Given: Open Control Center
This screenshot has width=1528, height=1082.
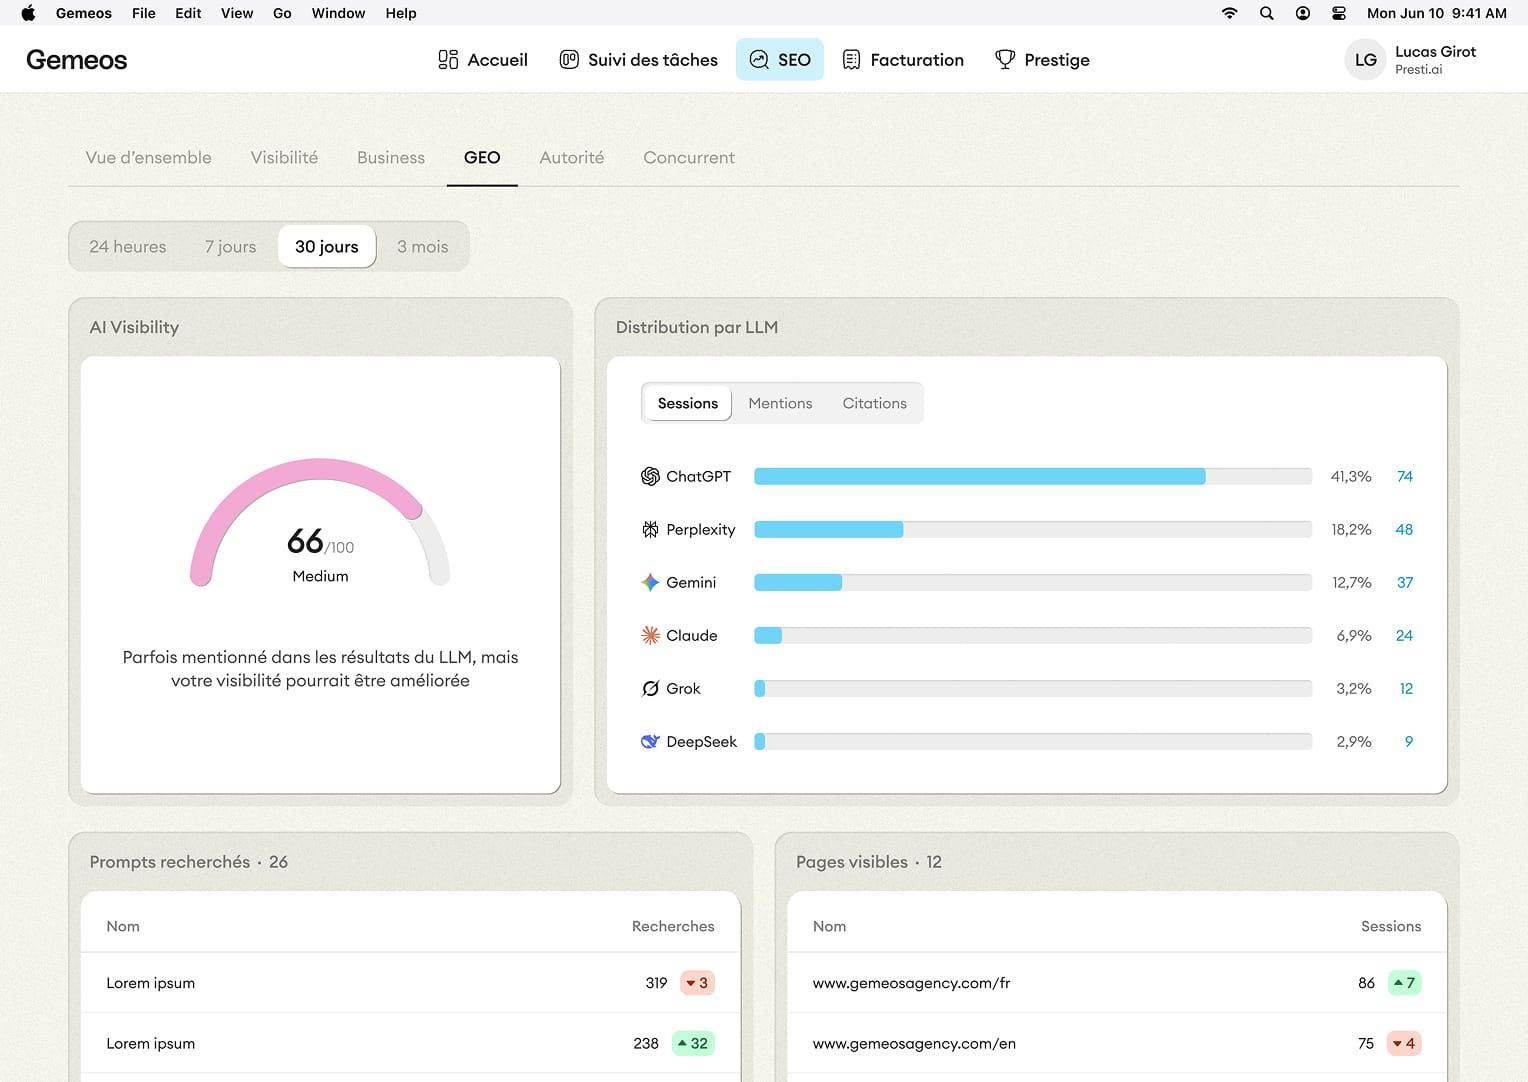Looking at the screenshot, I should (x=1339, y=13).
